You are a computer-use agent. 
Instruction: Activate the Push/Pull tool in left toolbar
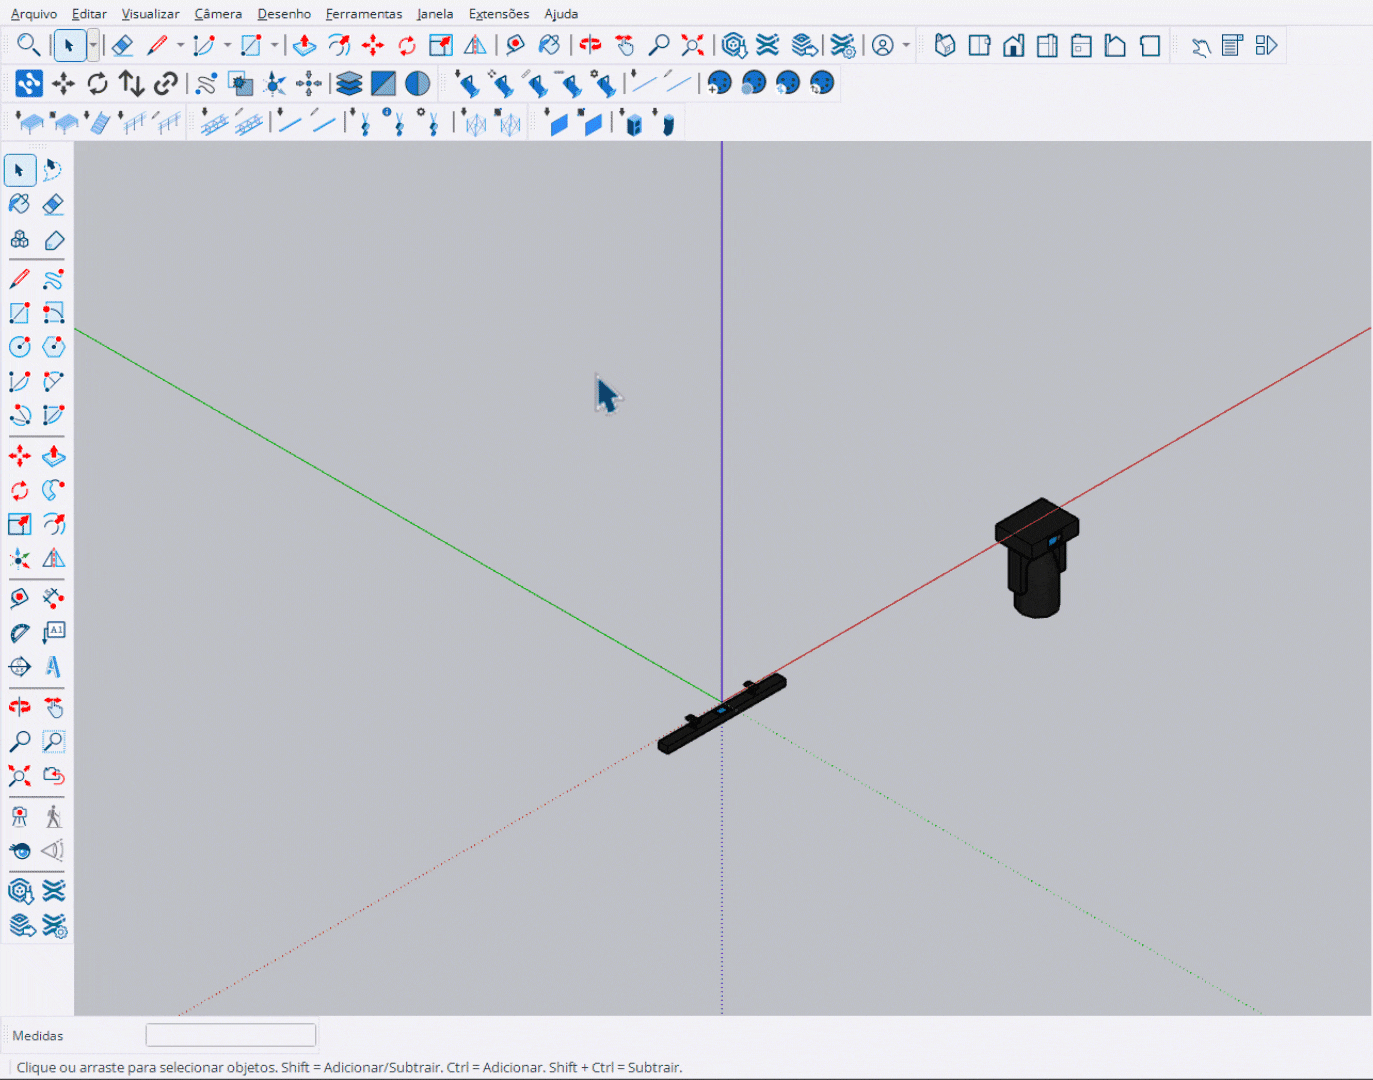pyautogui.click(x=54, y=457)
